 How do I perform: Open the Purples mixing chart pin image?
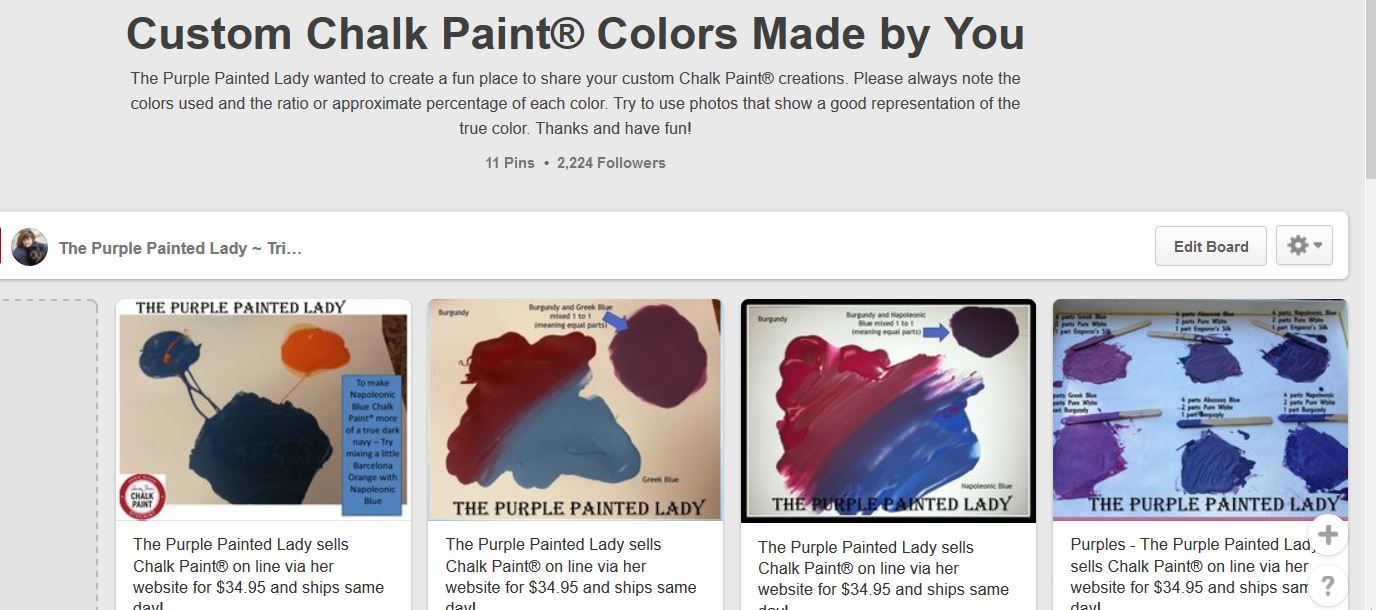pos(1200,410)
